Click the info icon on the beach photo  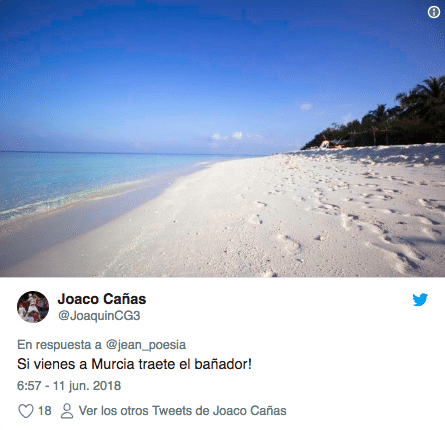(433, 12)
